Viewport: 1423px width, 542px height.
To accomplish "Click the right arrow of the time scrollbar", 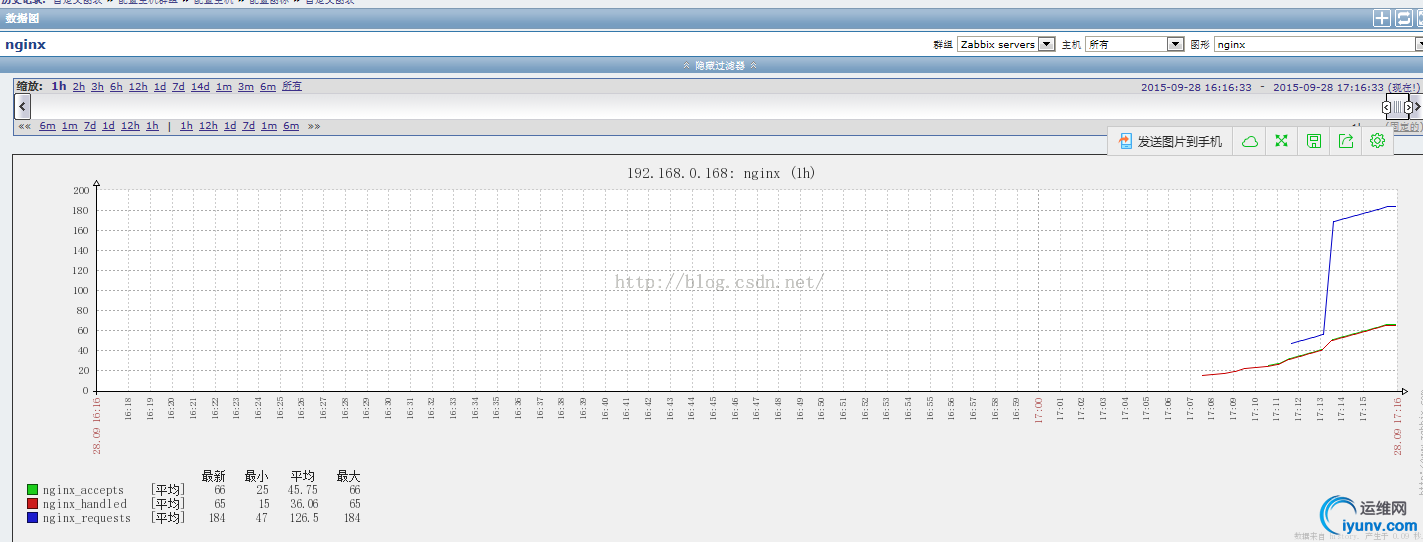I will pos(1418,106).
